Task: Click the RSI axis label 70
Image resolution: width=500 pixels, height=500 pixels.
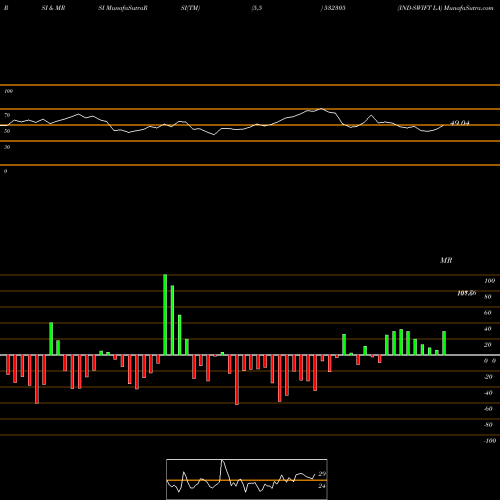Action: [7, 115]
